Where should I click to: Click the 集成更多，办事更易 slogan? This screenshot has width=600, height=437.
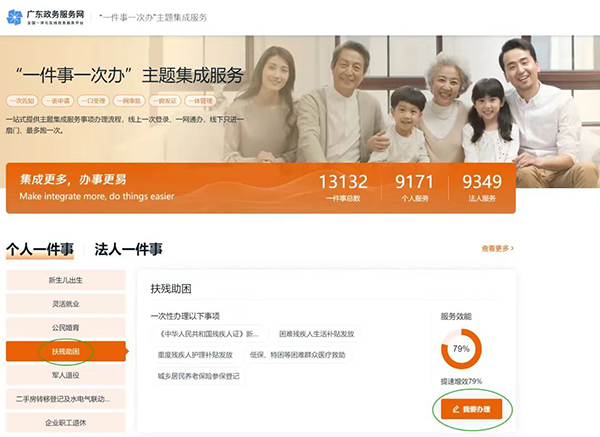73,179
